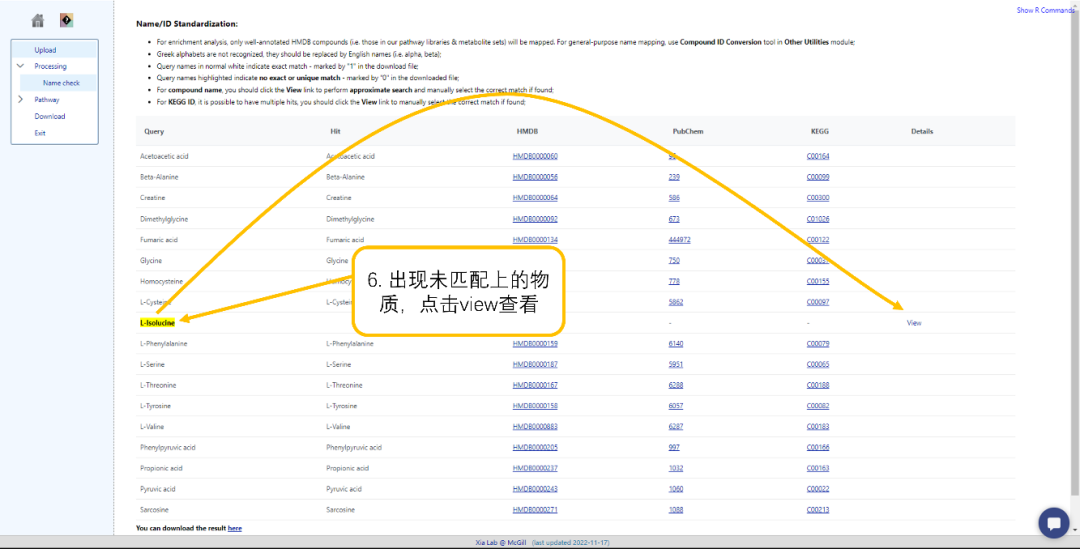Screen dimensions: 1080x549
Task: Open HMDB0000237 for Propionic acid
Action: (535, 468)
